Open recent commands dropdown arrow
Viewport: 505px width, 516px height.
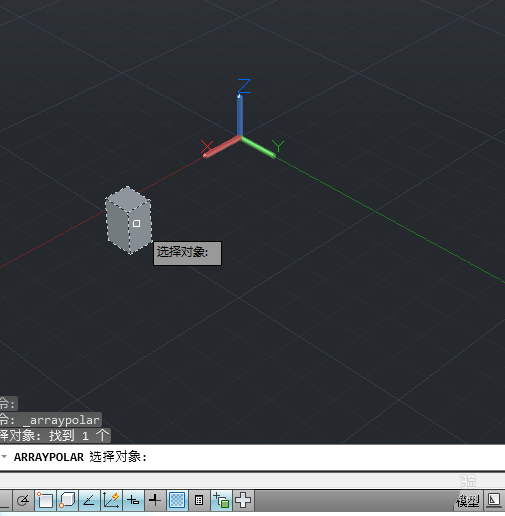[x=4, y=457]
